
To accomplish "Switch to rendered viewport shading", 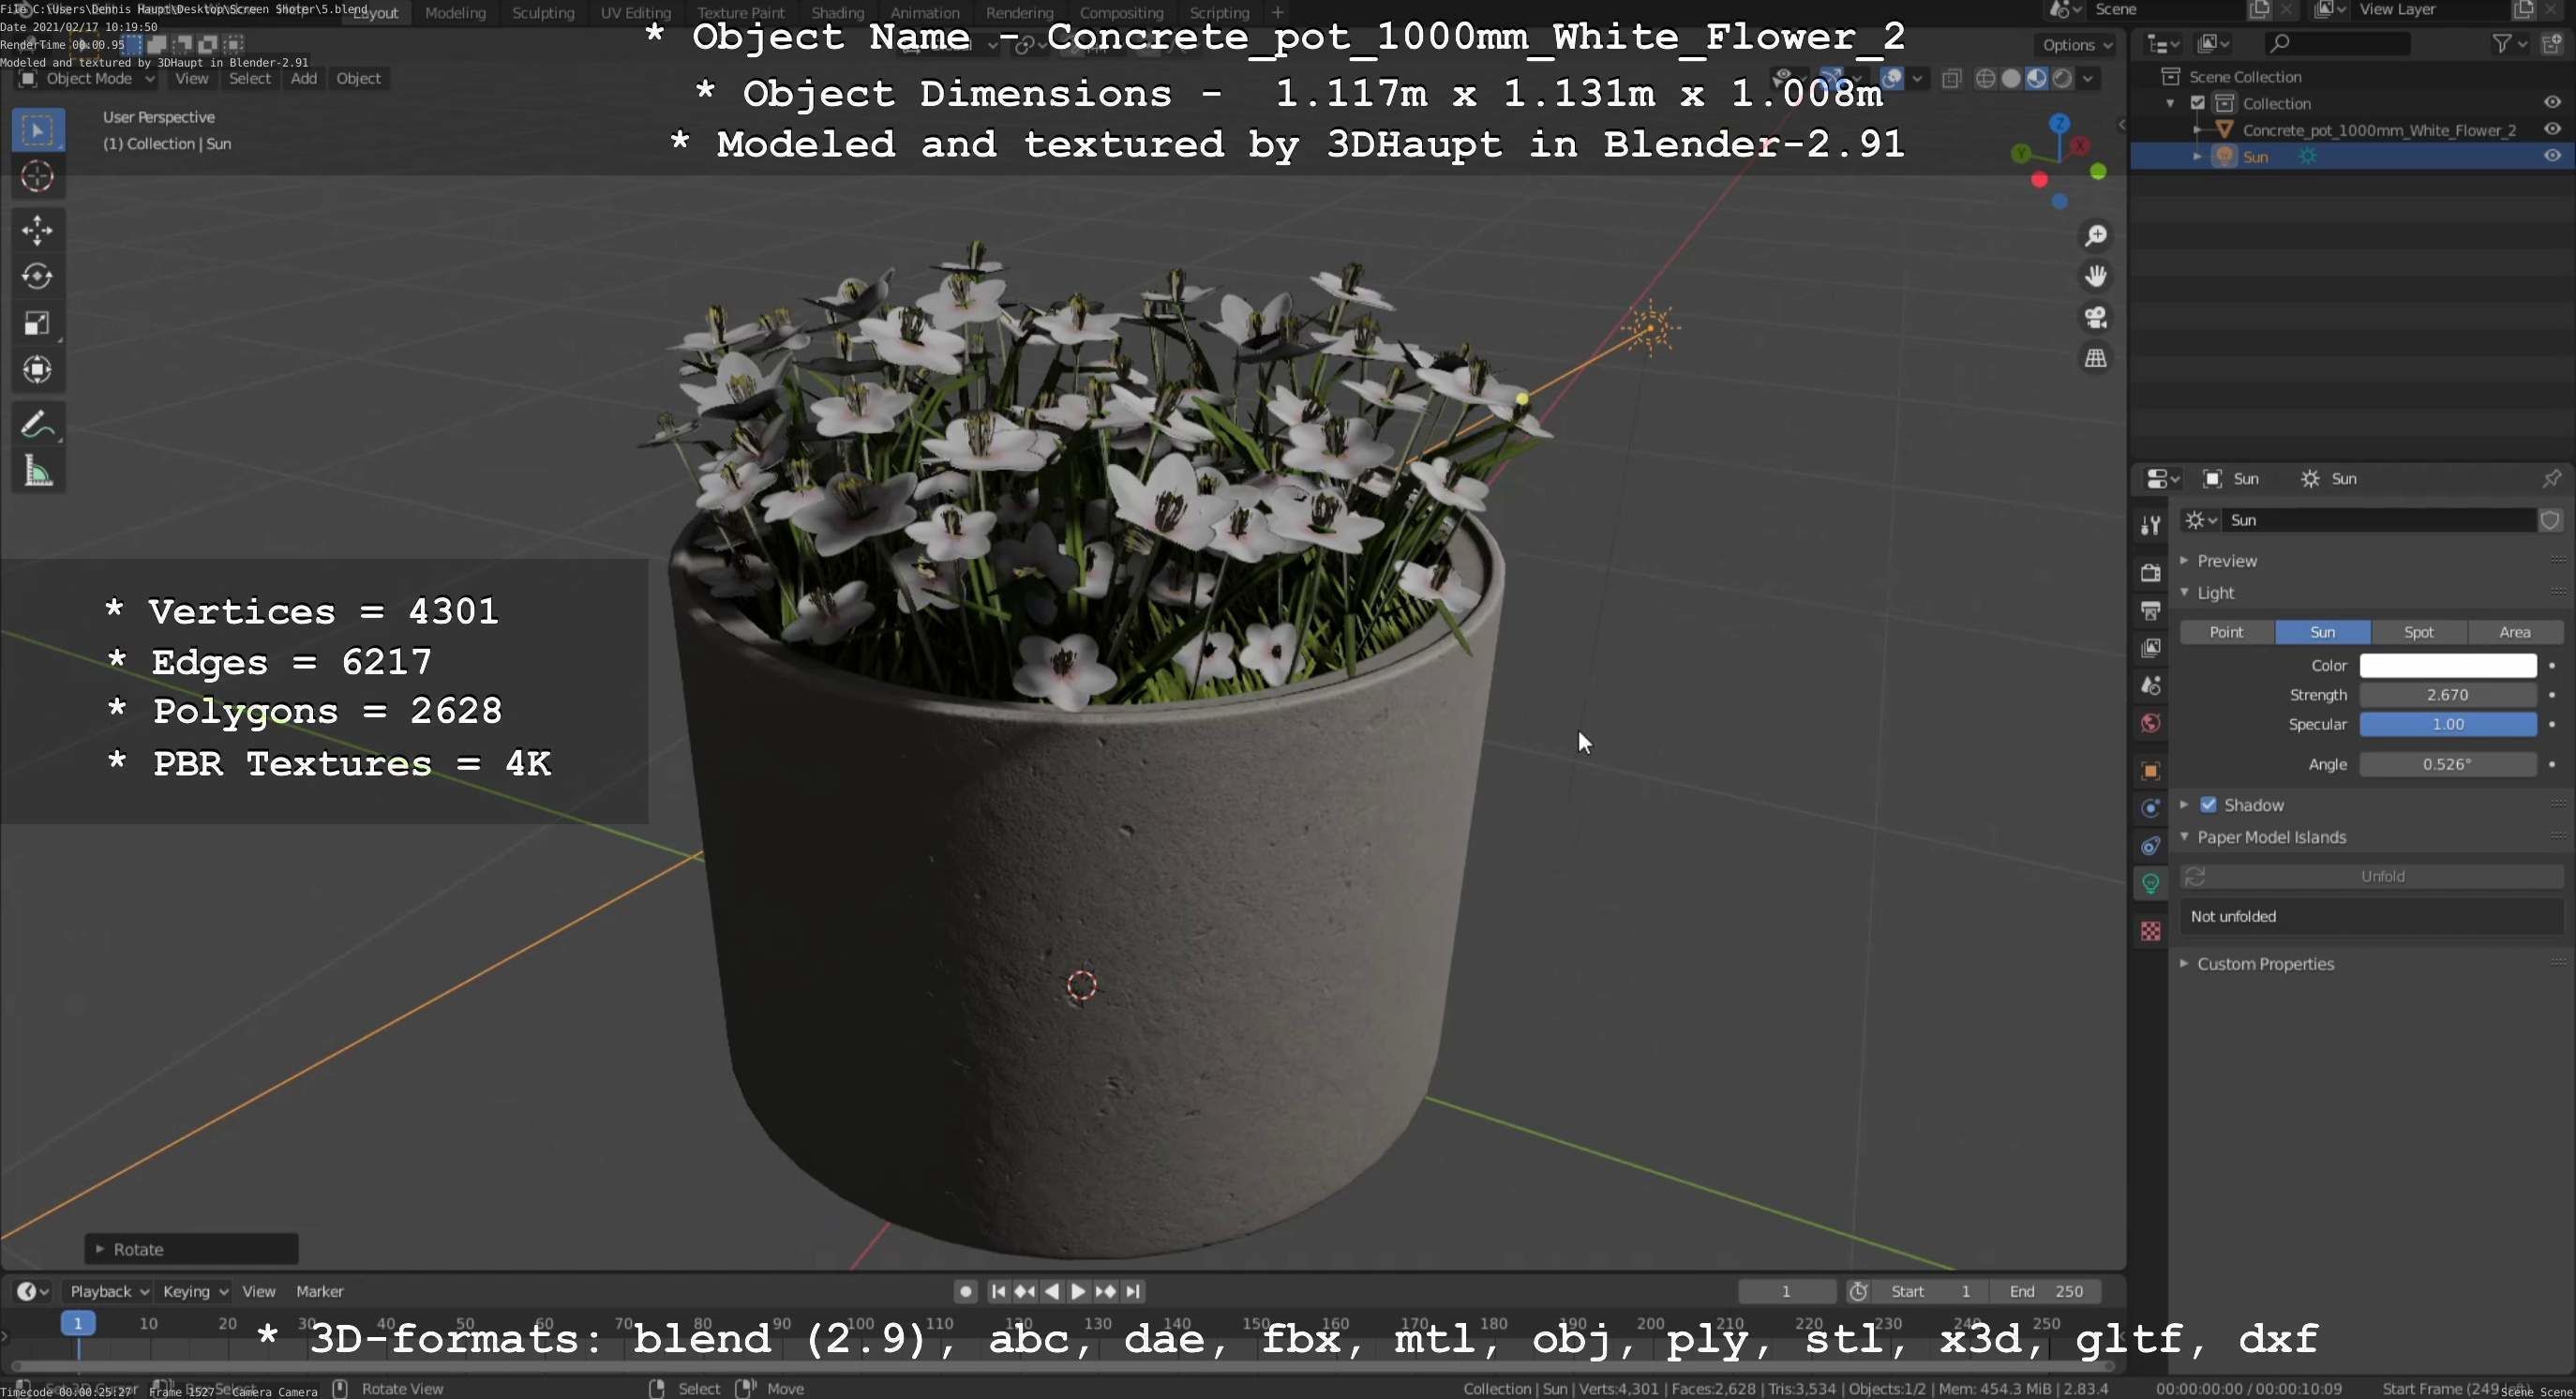I will 2062,78.
